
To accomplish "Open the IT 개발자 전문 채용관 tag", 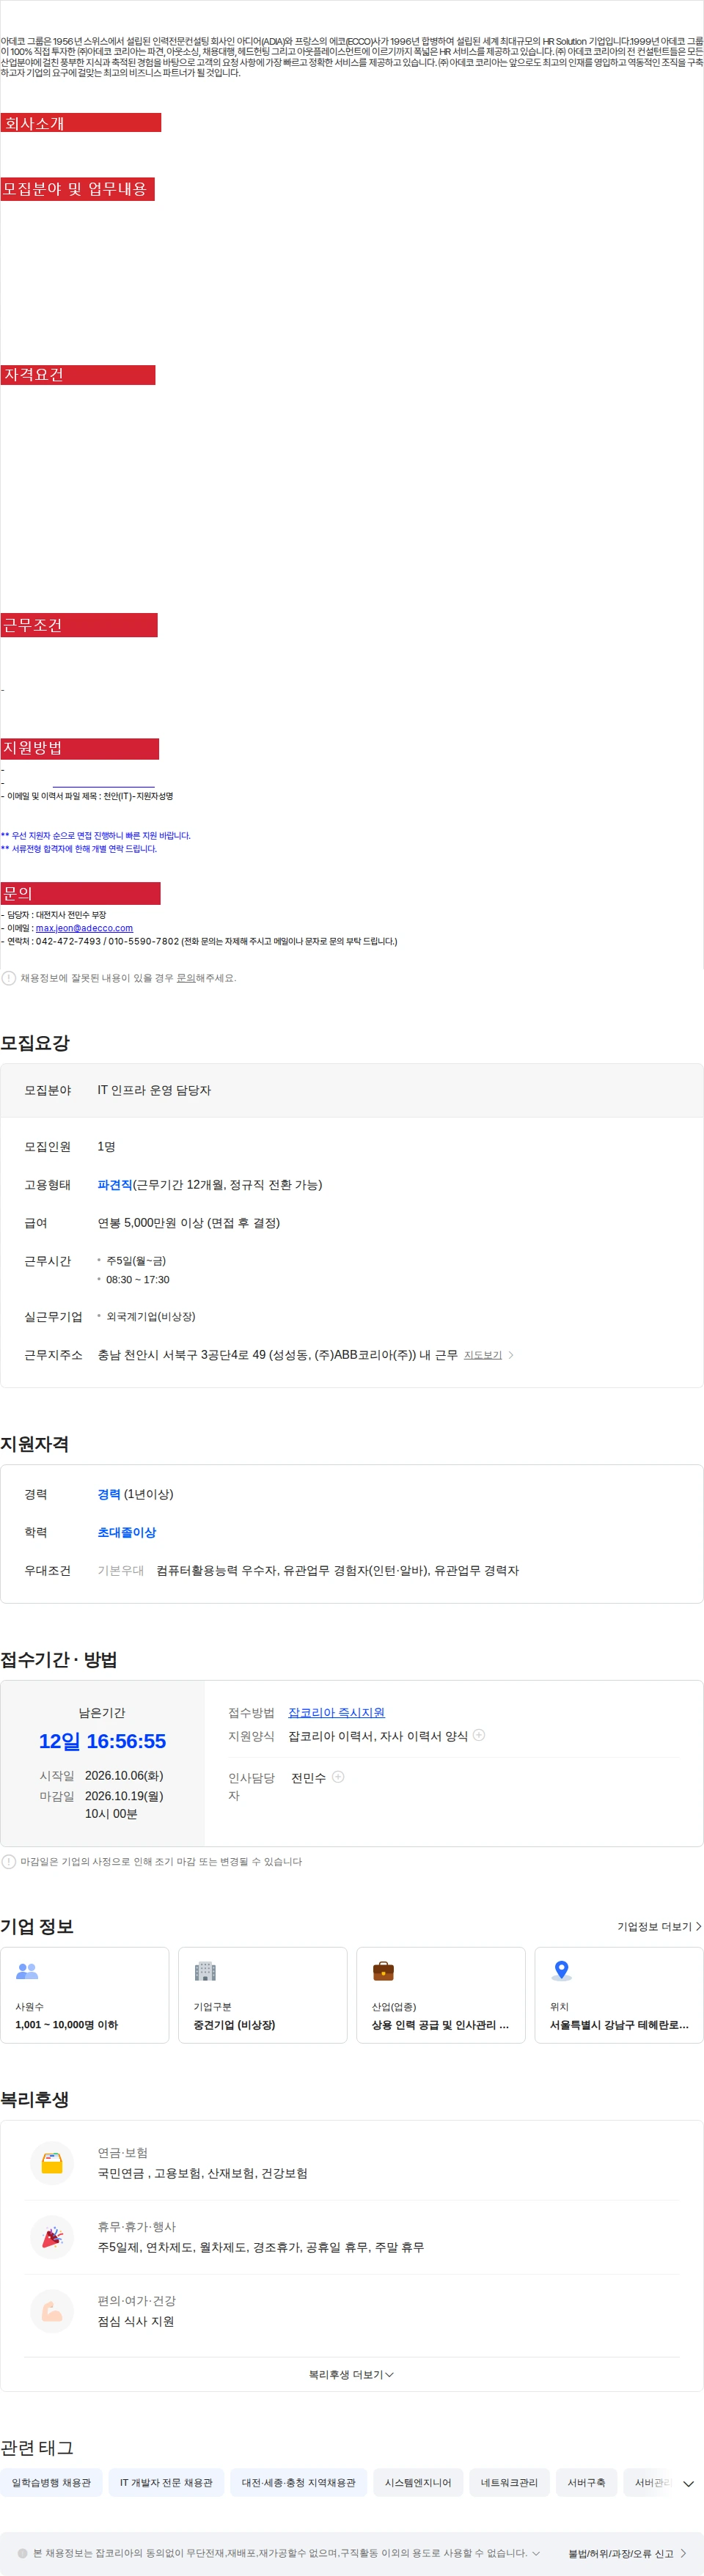I will click(166, 2483).
